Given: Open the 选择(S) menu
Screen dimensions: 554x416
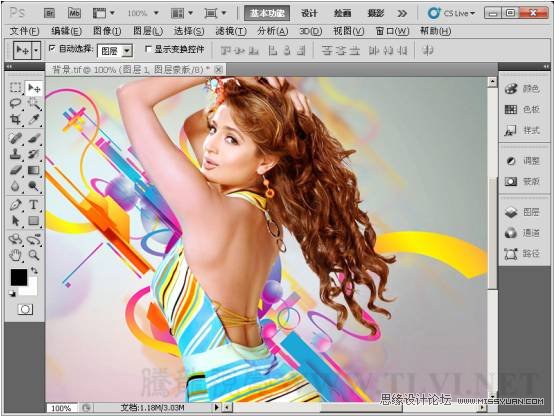Looking at the screenshot, I should point(189,31).
